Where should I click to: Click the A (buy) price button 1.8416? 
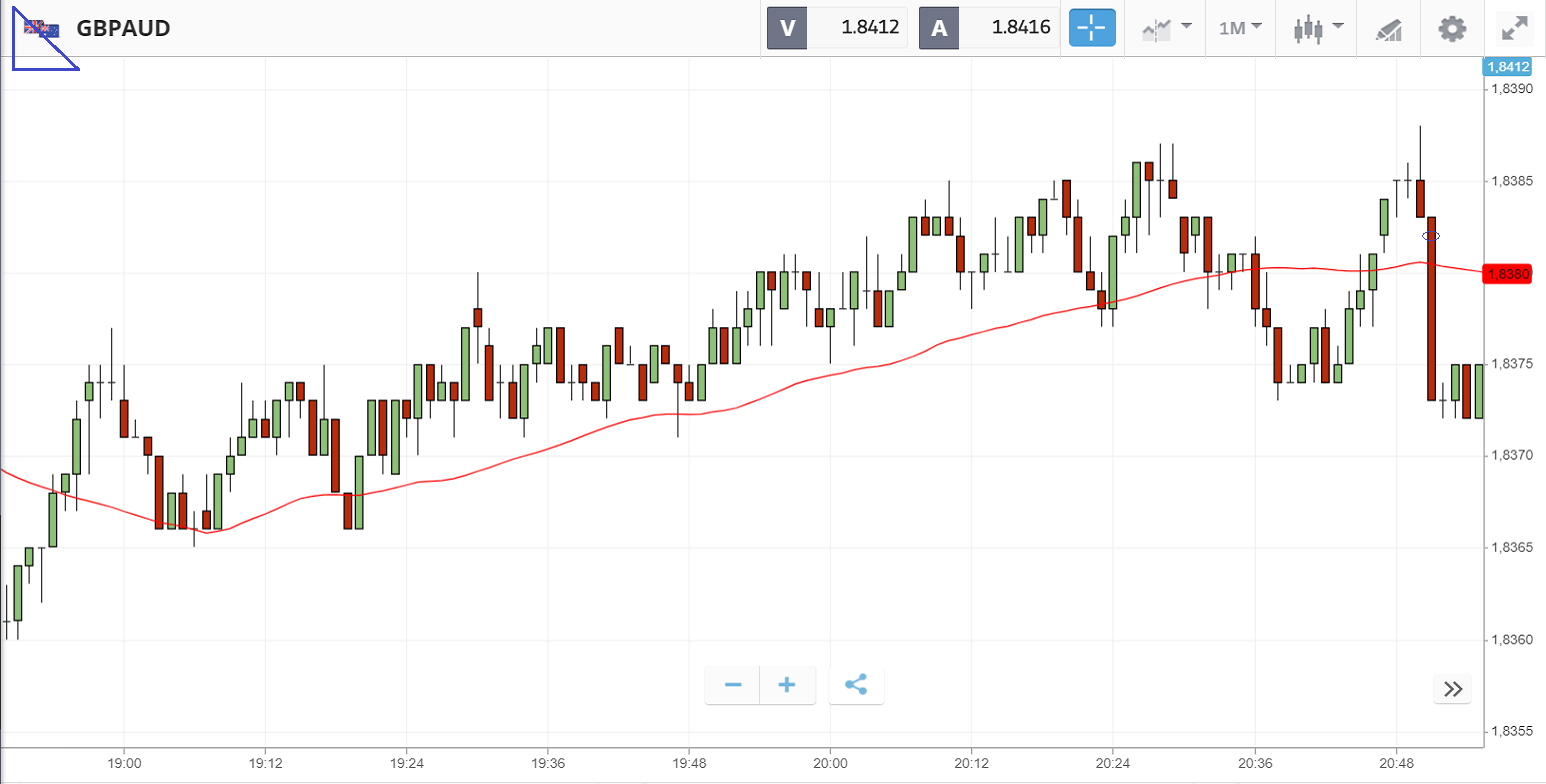(989, 28)
